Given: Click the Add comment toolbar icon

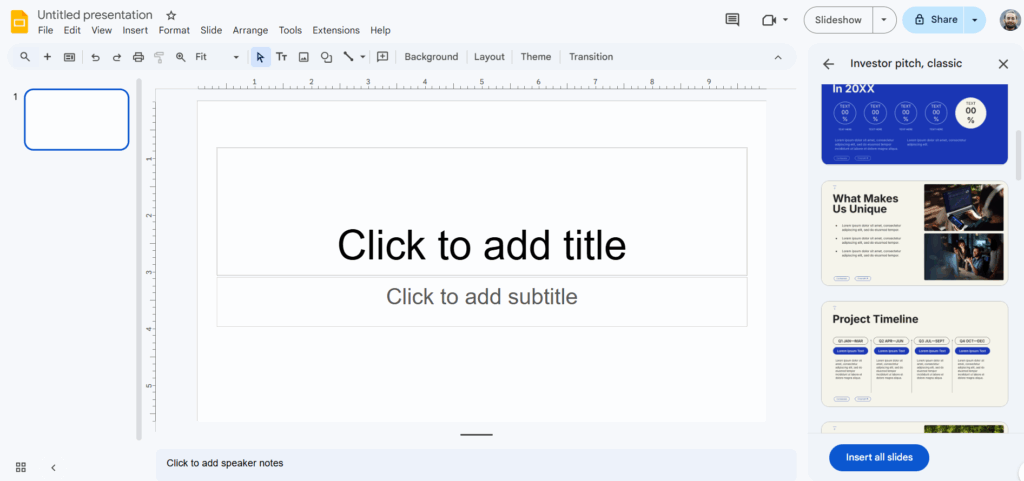Looking at the screenshot, I should tap(382, 57).
